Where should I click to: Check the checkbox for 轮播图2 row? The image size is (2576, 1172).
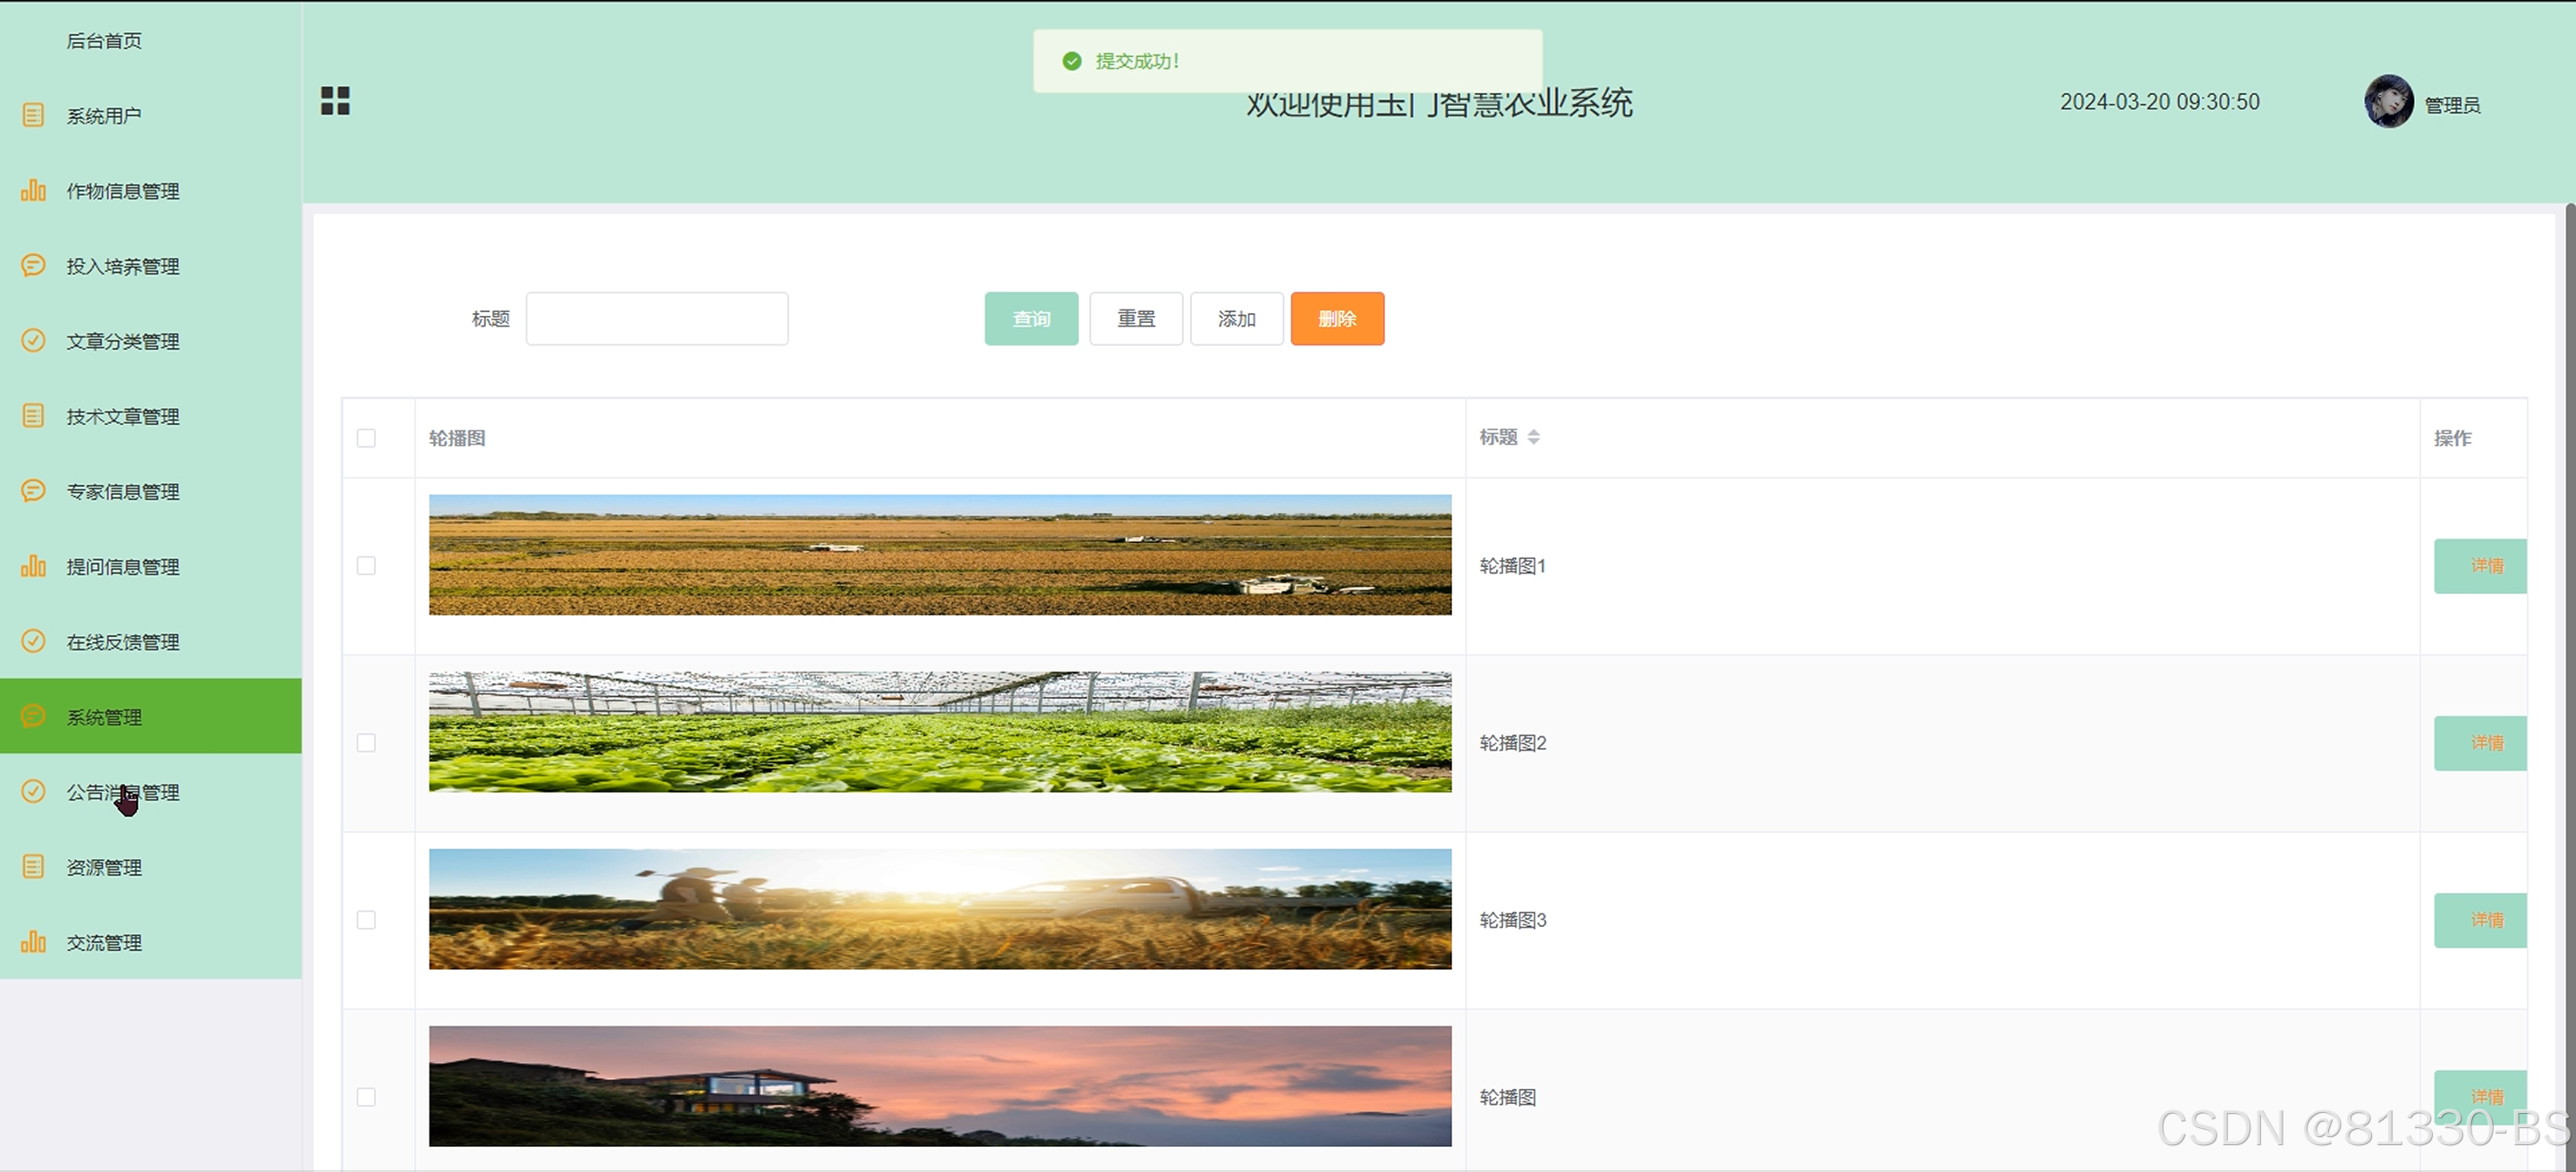[x=366, y=743]
